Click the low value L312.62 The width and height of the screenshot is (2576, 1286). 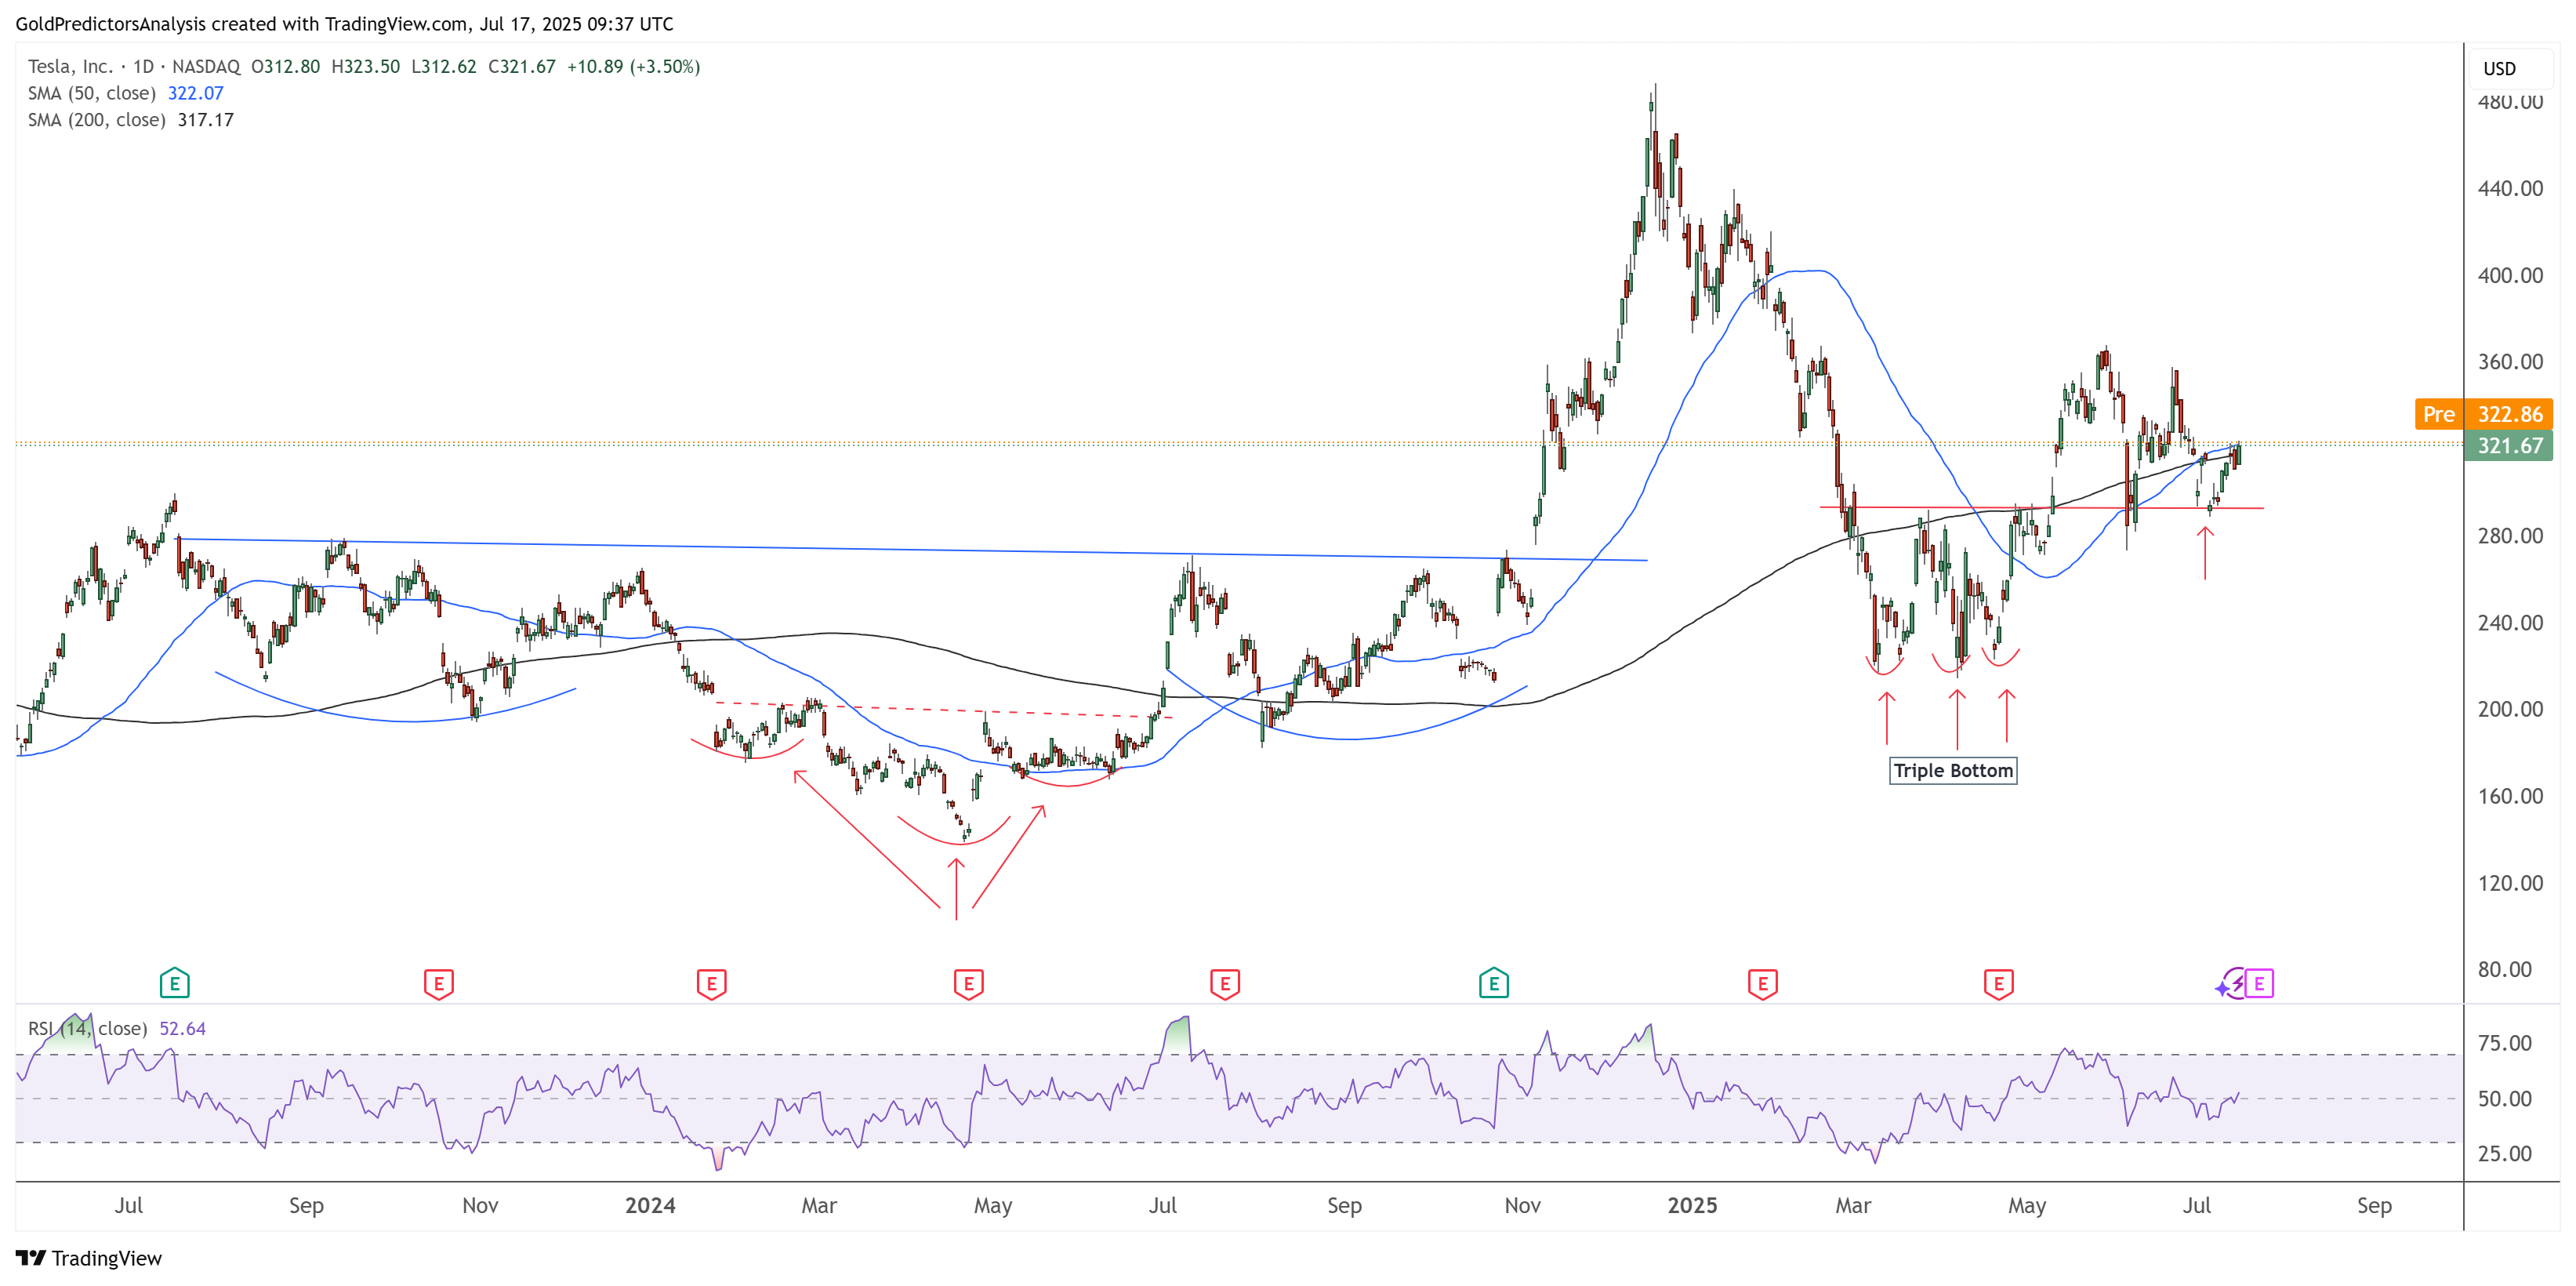click(444, 66)
